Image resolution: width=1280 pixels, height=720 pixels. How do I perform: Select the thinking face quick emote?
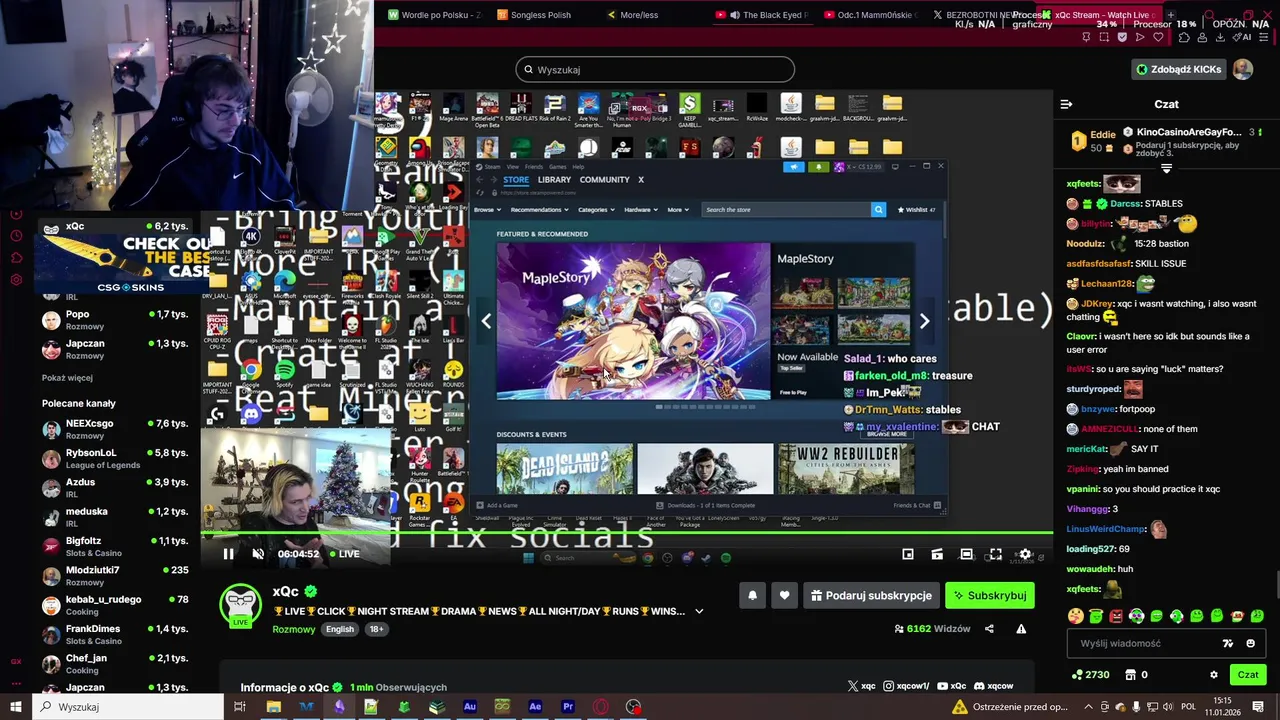(1075, 616)
